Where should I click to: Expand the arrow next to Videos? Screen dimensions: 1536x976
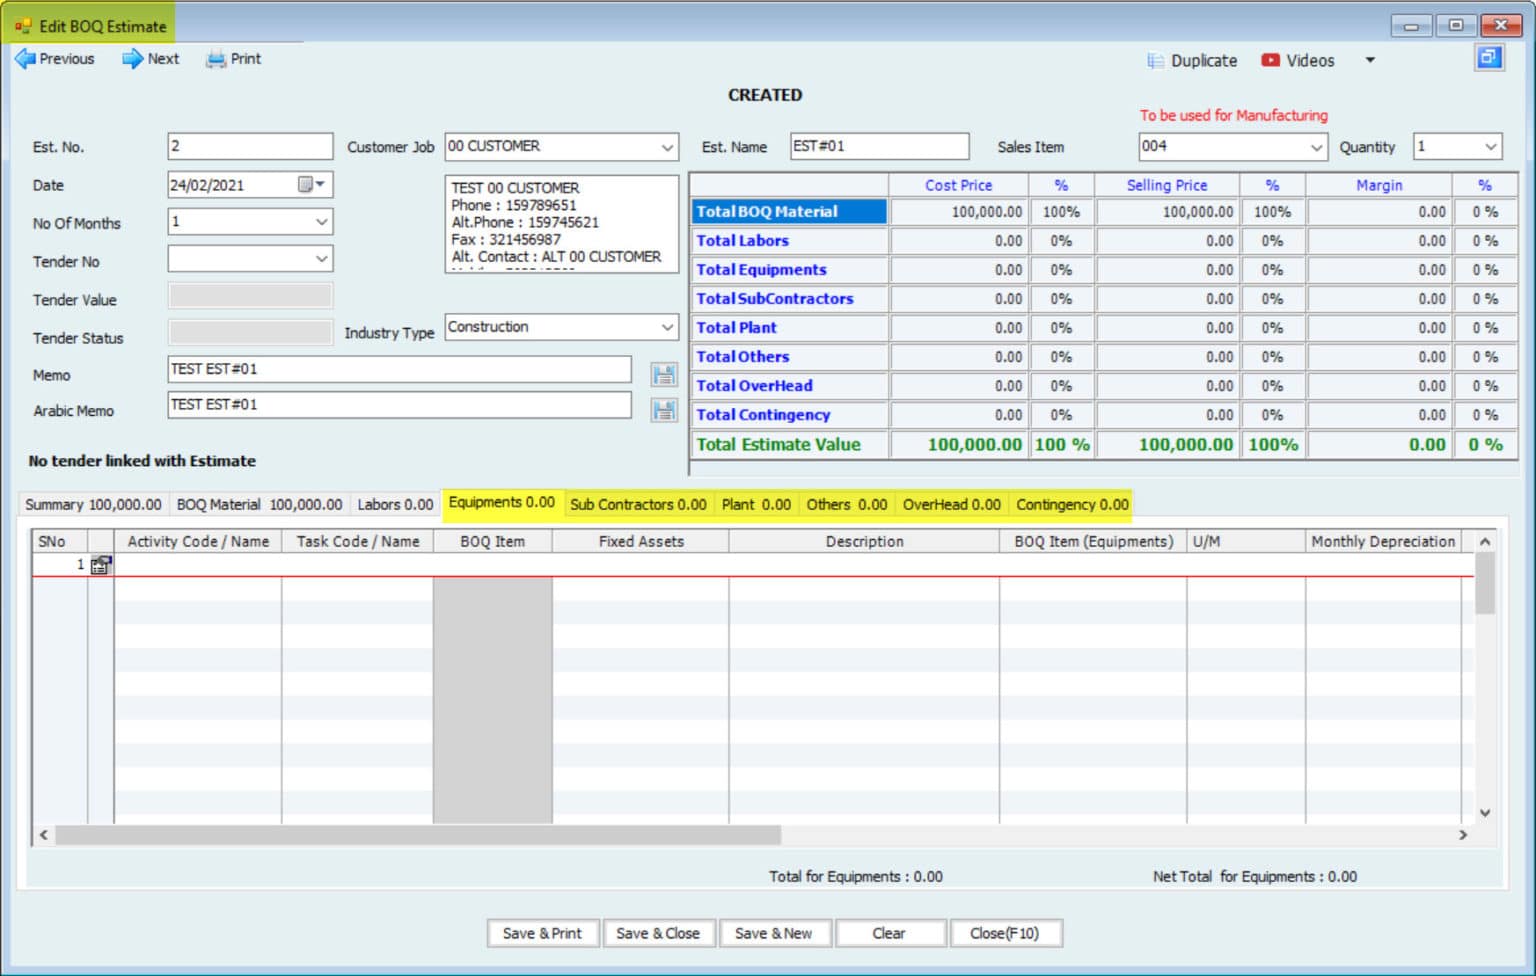(x=1370, y=61)
